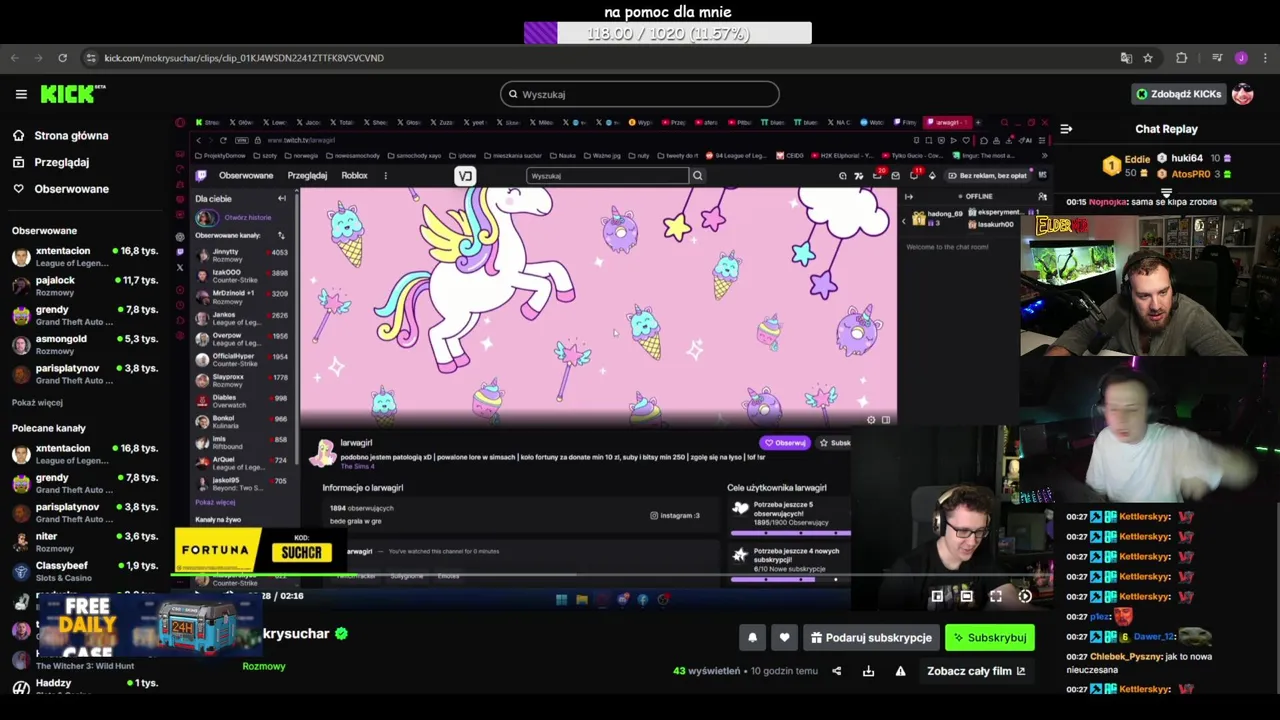Open followed channel pajalock
1280x720 pixels.
click(85, 286)
